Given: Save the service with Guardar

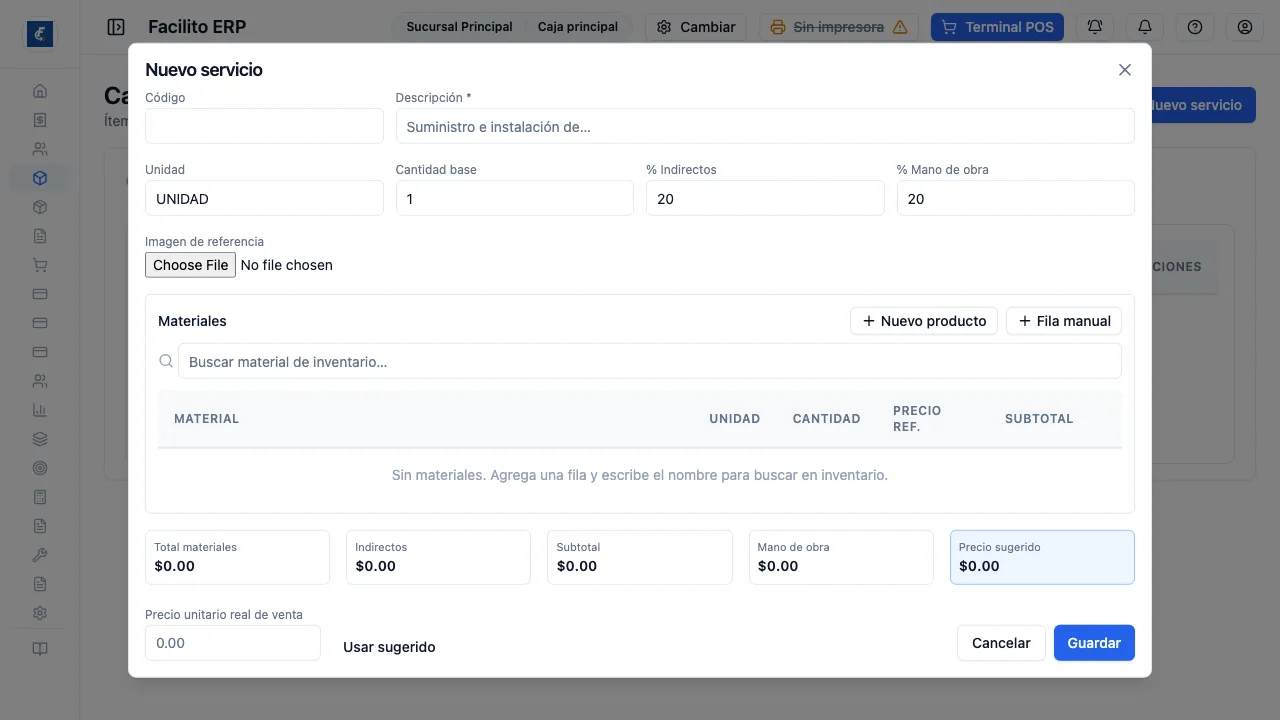Looking at the screenshot, I should point(1094,643).
